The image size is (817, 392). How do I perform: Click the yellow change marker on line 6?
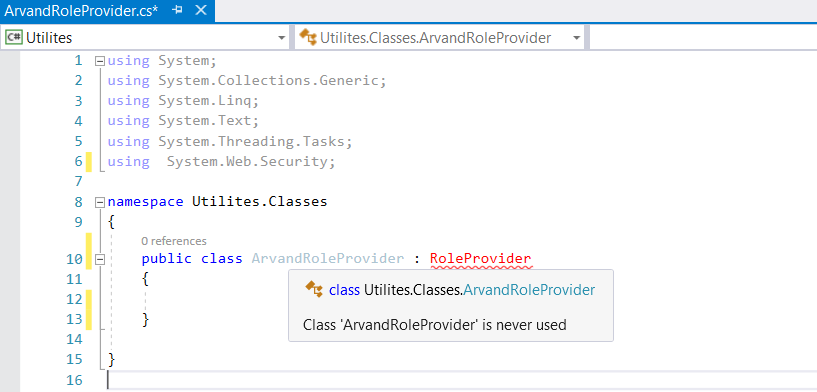[89, 162]
